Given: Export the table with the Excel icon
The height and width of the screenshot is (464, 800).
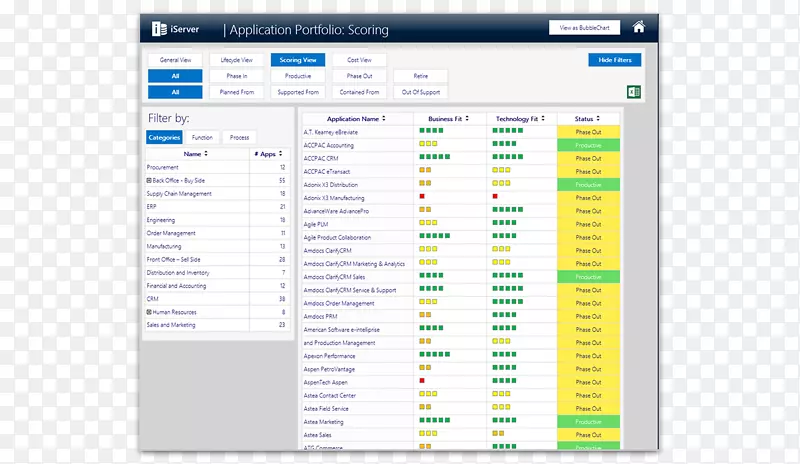Looking at the screenshot, I should pyautogui.click(x=633, y=92).
